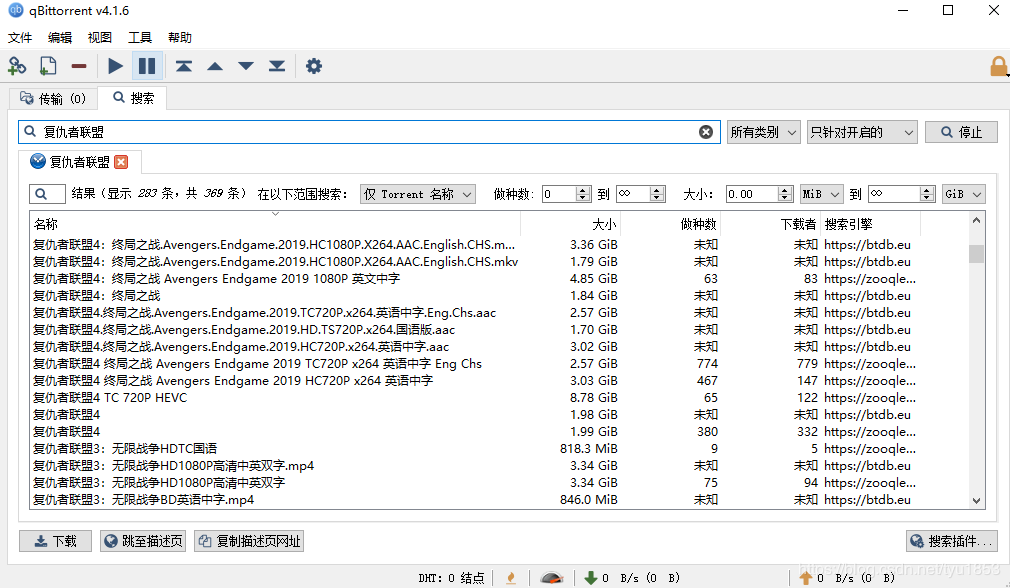Viewport: 1010px width, 588px height.
Task: Lock the qBittorrent UI padlock icon
Action: (x=998, y=66)
